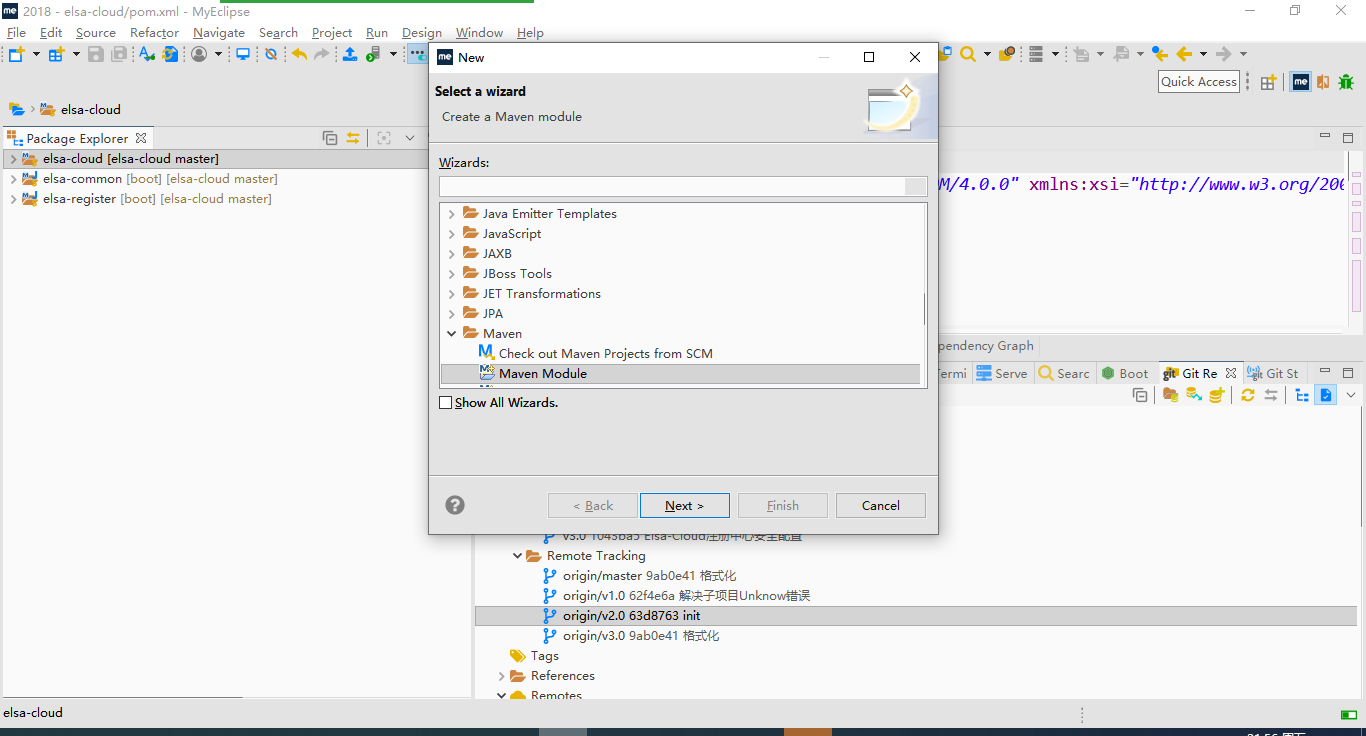The image size is (1366, 736).
Task: Switch to the Git St tab
Action: tap(1273, 373)
